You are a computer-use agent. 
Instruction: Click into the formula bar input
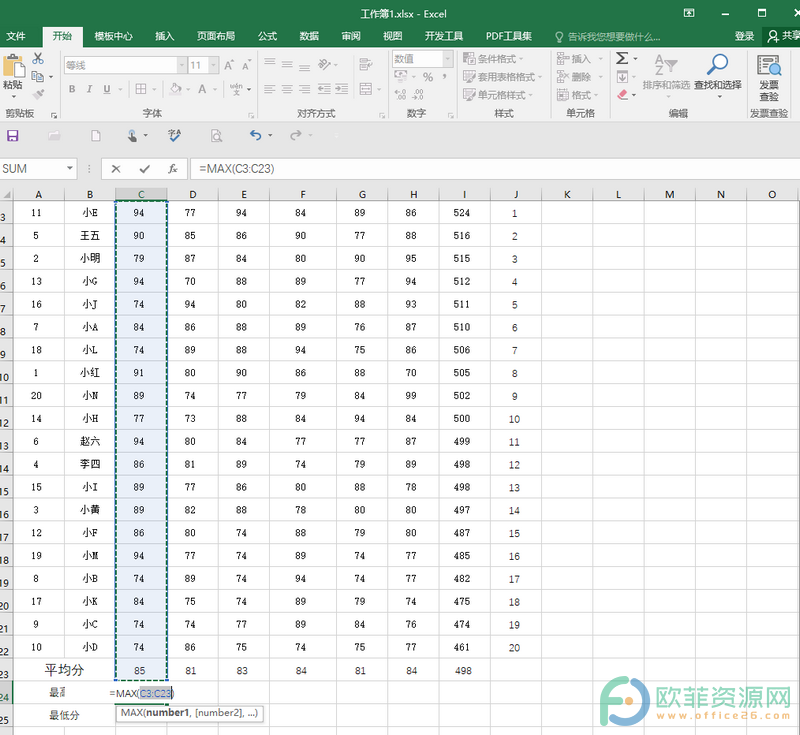[x=495, y=169]
